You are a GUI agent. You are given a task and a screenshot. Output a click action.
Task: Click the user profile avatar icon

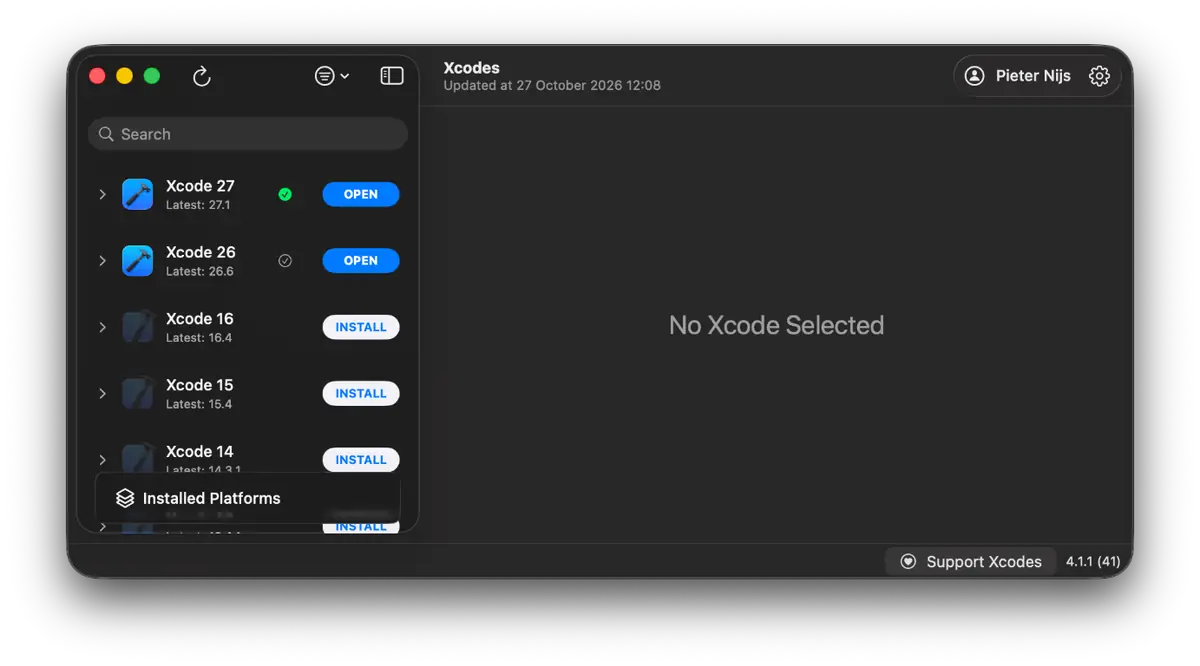(x=975, y=76)
